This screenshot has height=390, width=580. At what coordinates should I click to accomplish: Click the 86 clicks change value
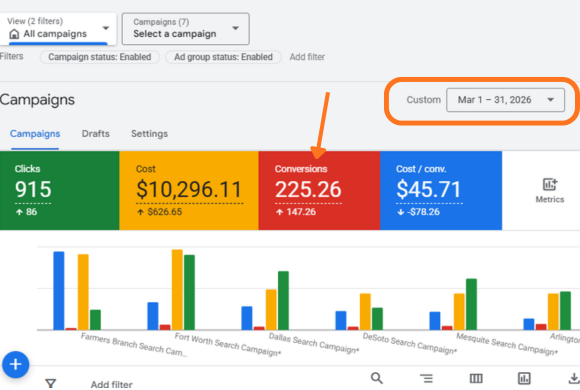(31, 212)
